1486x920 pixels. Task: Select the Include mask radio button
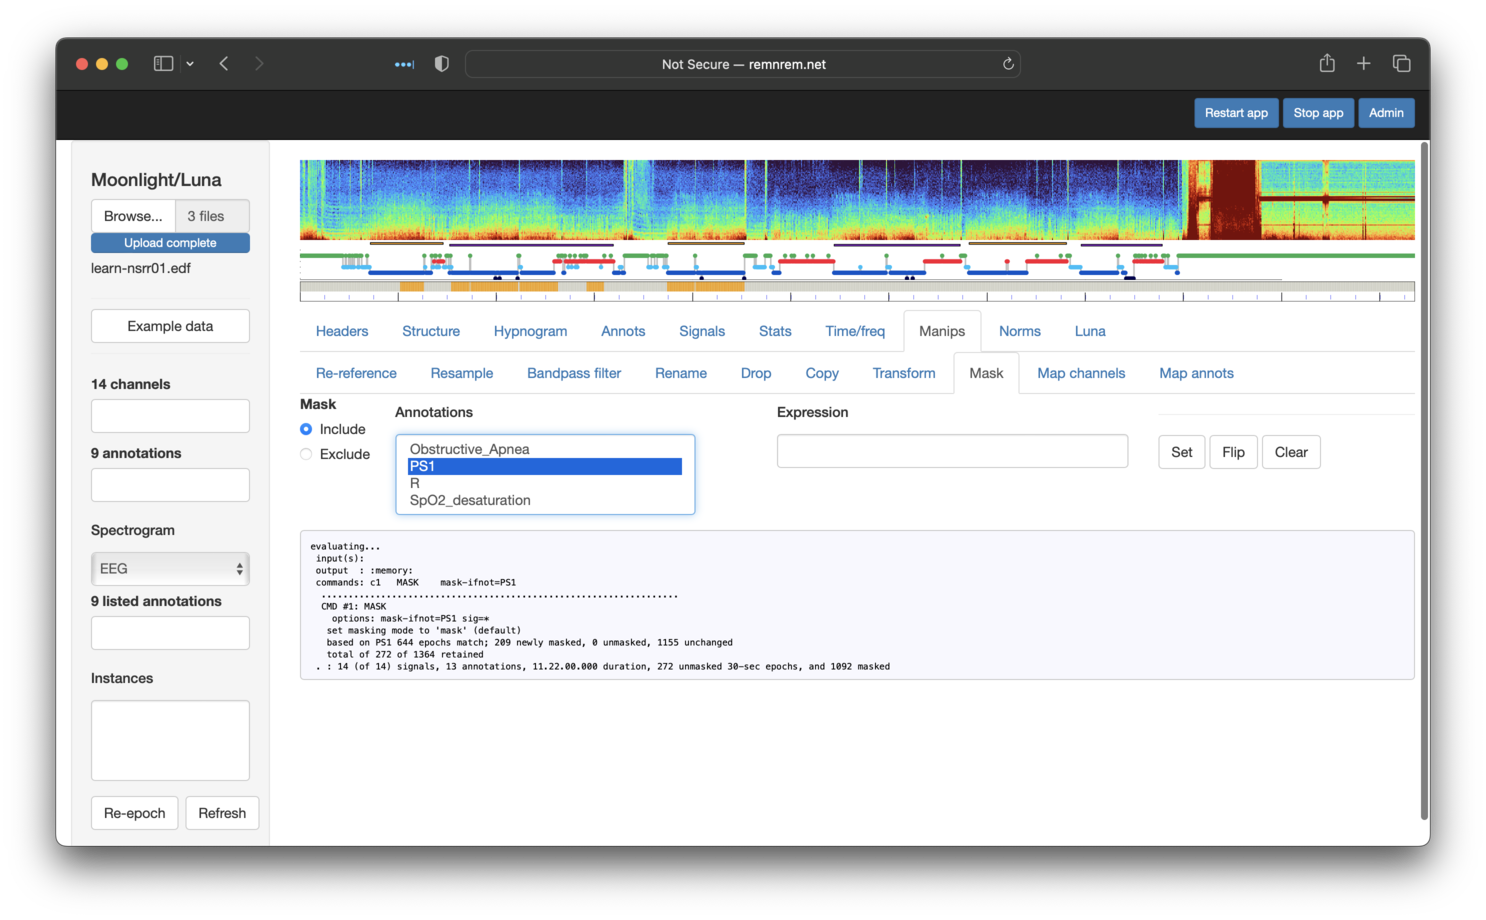click(306, 429)
